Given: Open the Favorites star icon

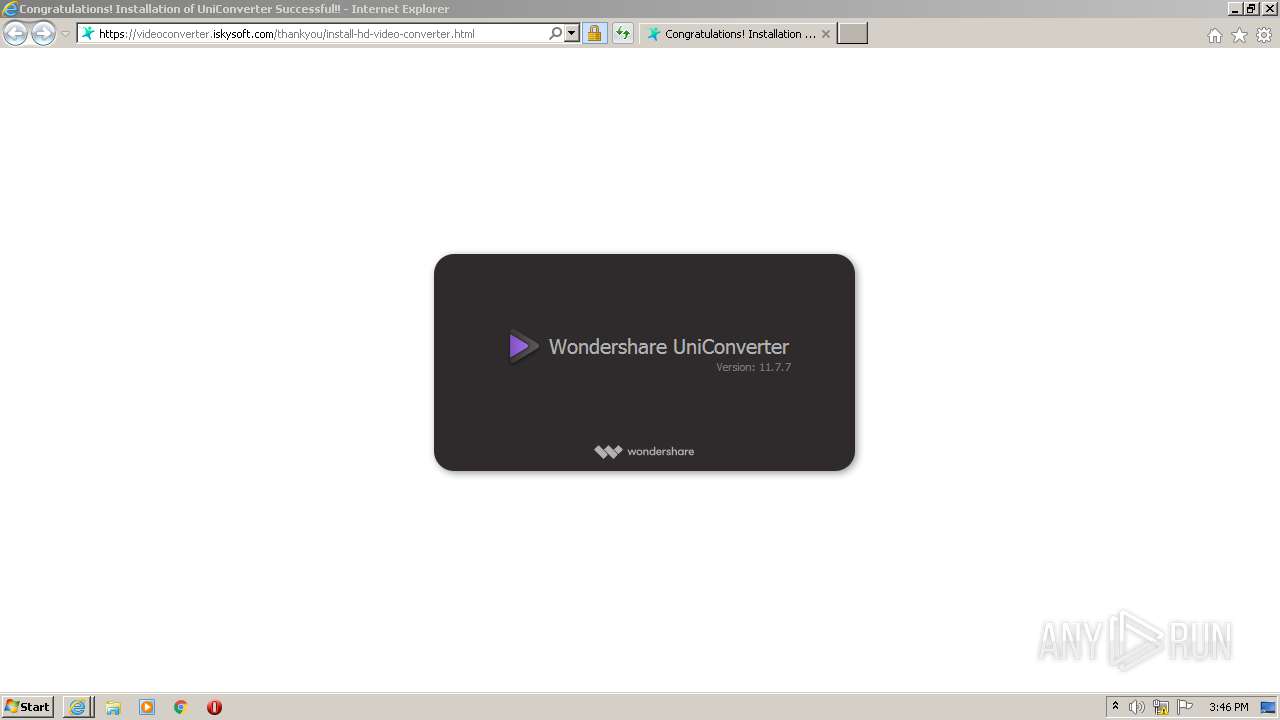Looking at the screenshot, I should (x=1239, y=35).
